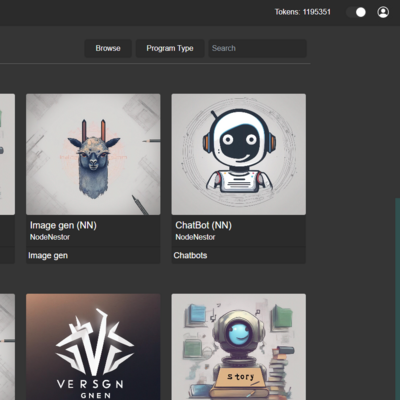Open the ChatBot (NN) robot thumbnail

pos(239,154)
